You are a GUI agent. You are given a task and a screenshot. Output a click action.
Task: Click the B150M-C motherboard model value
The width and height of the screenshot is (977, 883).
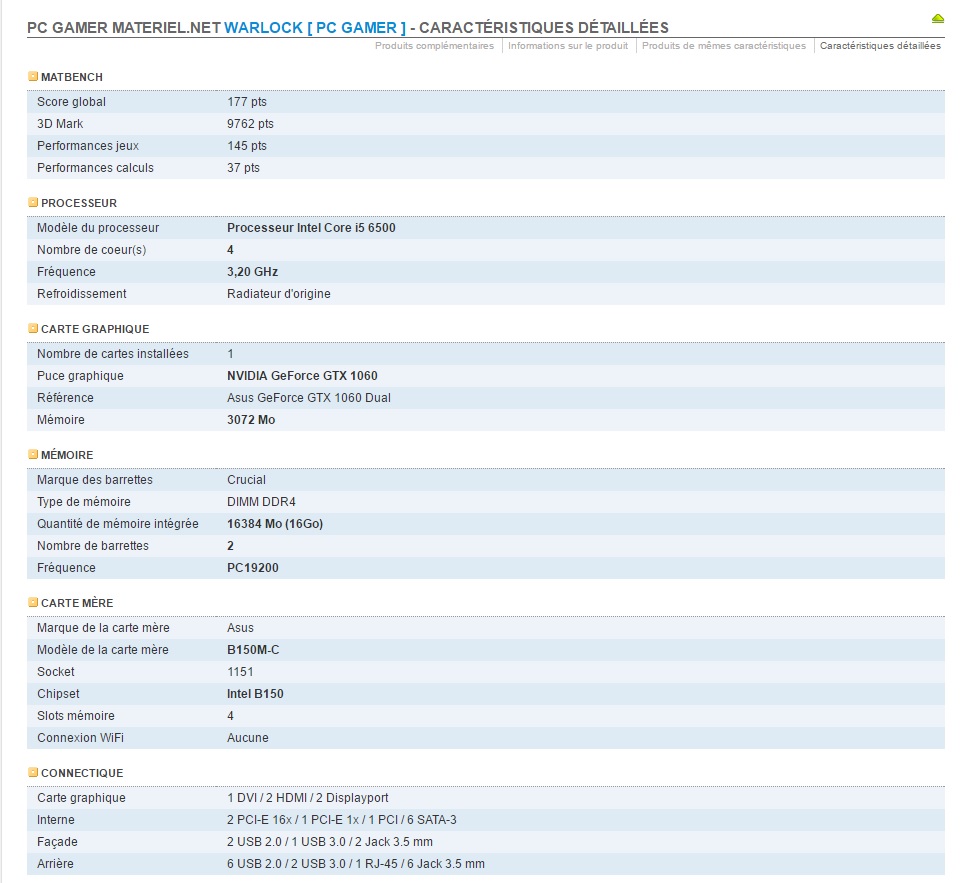pos(253,650)
